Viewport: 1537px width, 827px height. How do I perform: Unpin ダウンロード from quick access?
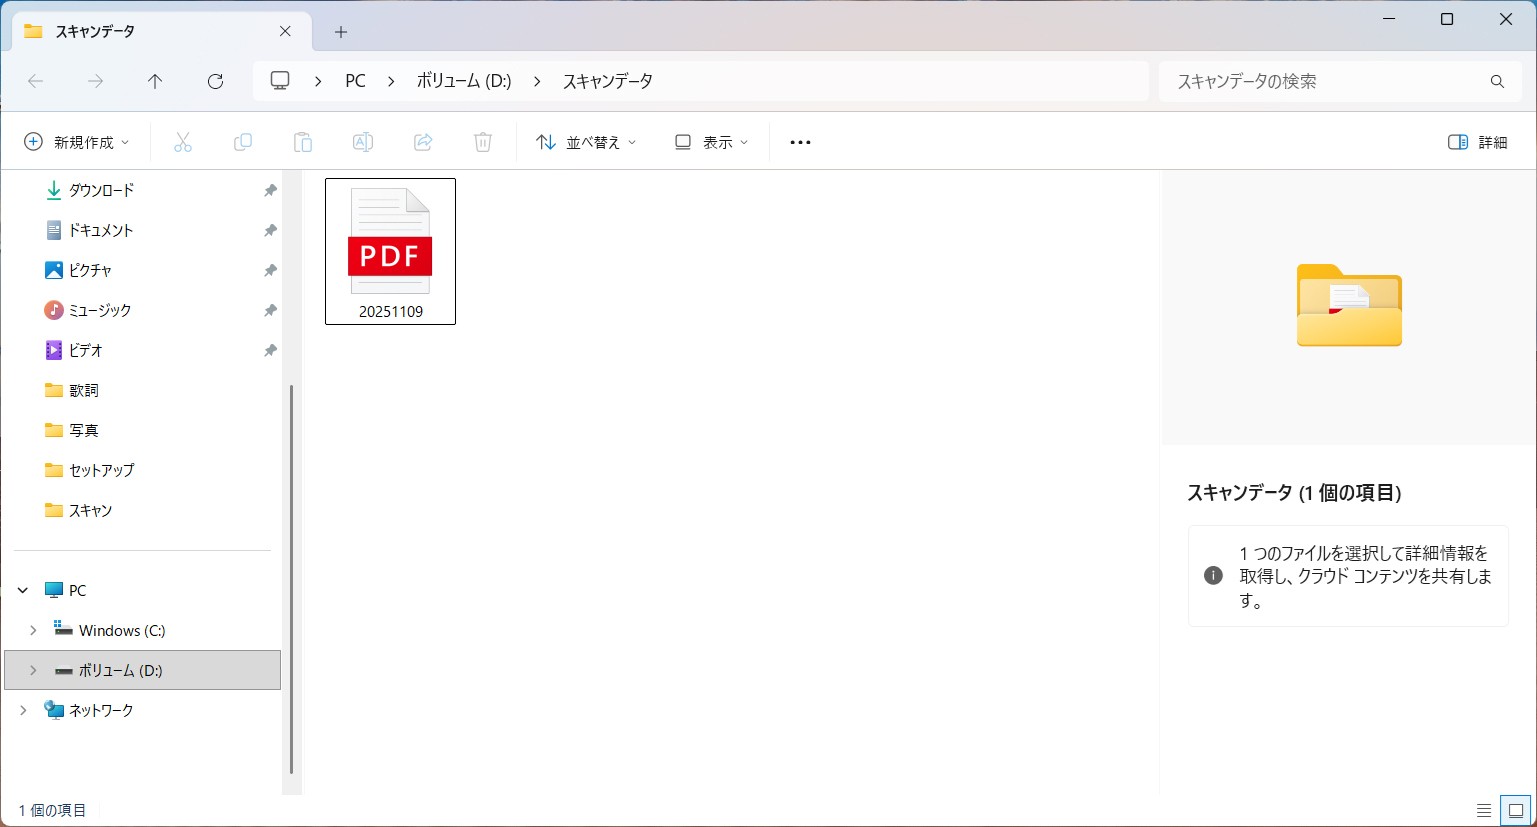pyautogui.click(x=270, y=190)
